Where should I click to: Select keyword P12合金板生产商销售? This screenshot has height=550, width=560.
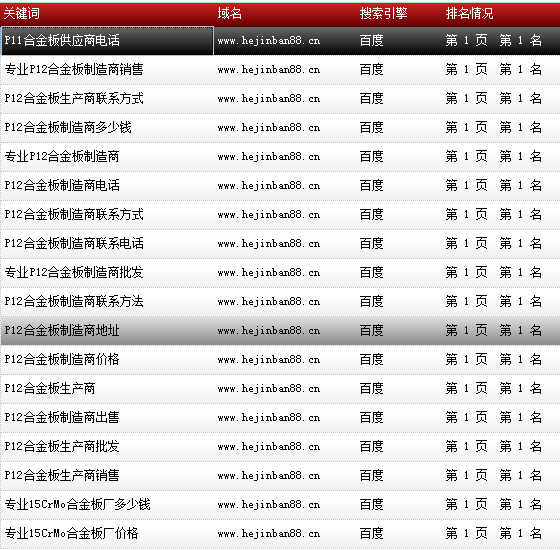tap(62, 475)
